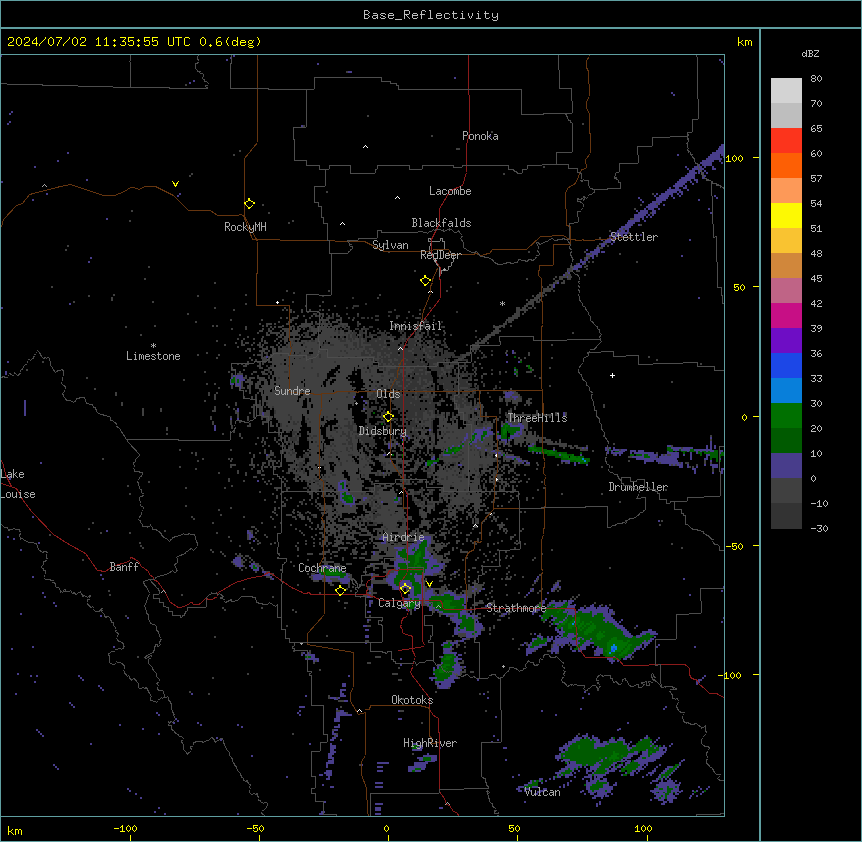The image size is (862, 842).
Task: Click the ThreeHills city label
Action: pos(537,418)
